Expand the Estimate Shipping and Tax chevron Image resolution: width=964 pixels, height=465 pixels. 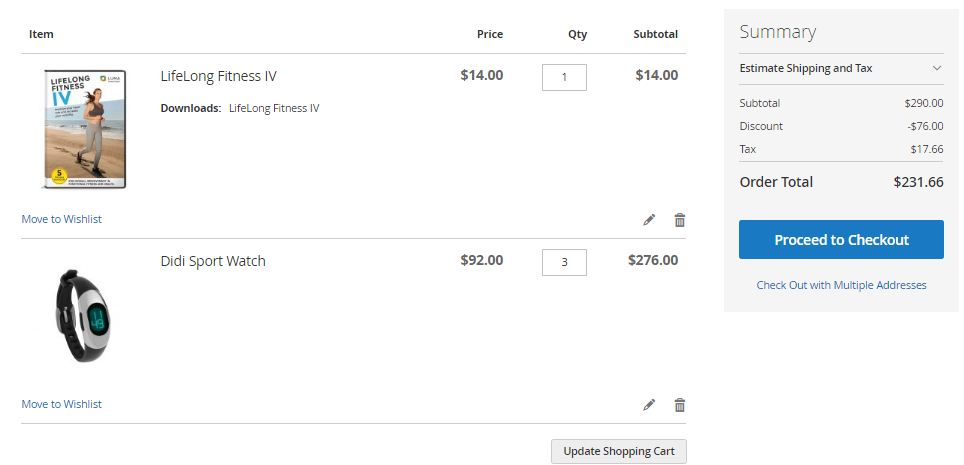tap(937, 68)
